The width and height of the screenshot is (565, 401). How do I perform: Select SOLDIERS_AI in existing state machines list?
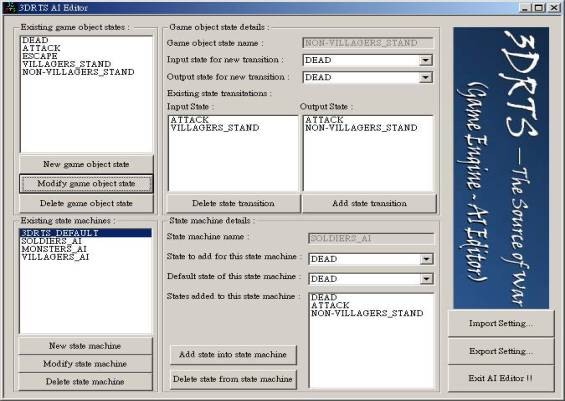click(x=51, y=241)
